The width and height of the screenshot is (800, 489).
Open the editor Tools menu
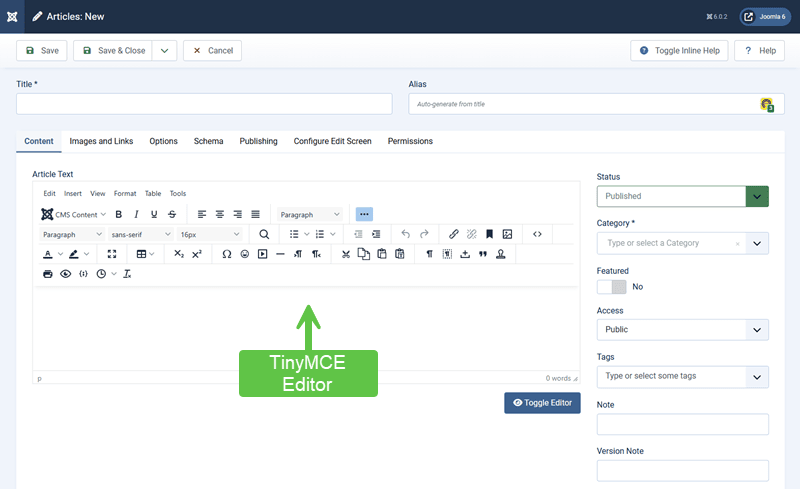click(178, 193)
